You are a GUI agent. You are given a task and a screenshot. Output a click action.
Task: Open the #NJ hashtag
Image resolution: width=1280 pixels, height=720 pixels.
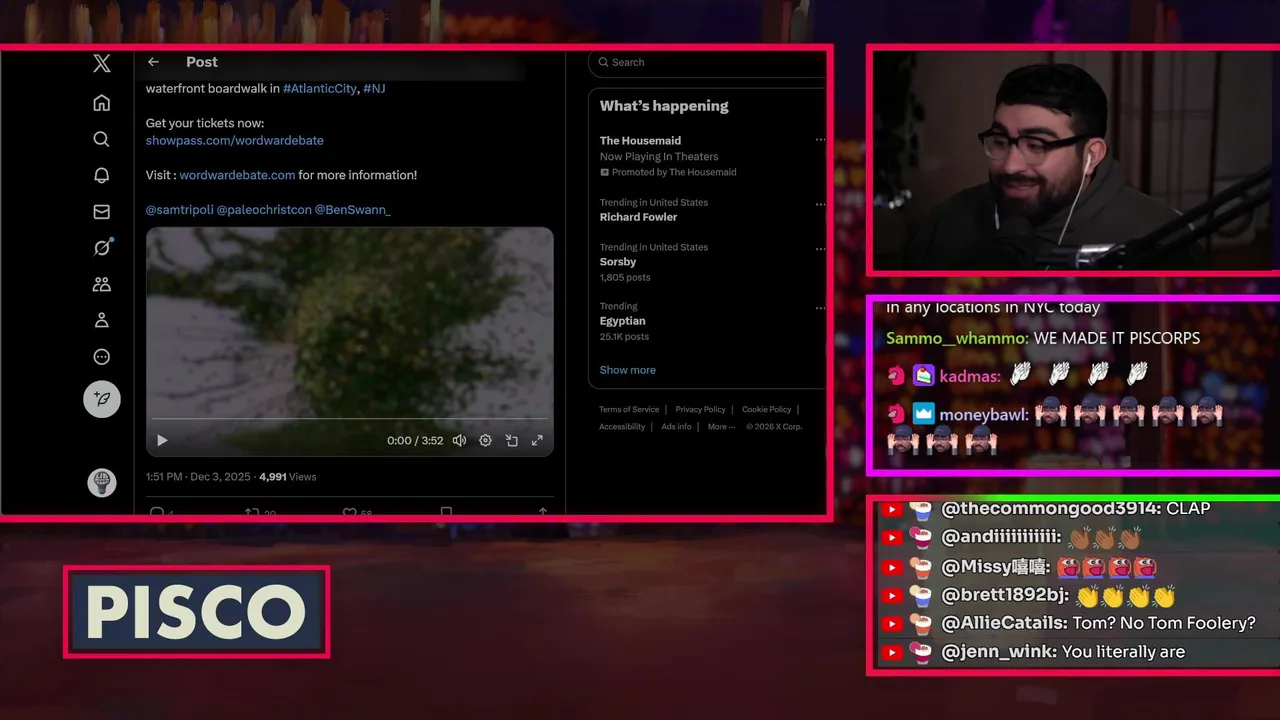[x=374, y=88]
